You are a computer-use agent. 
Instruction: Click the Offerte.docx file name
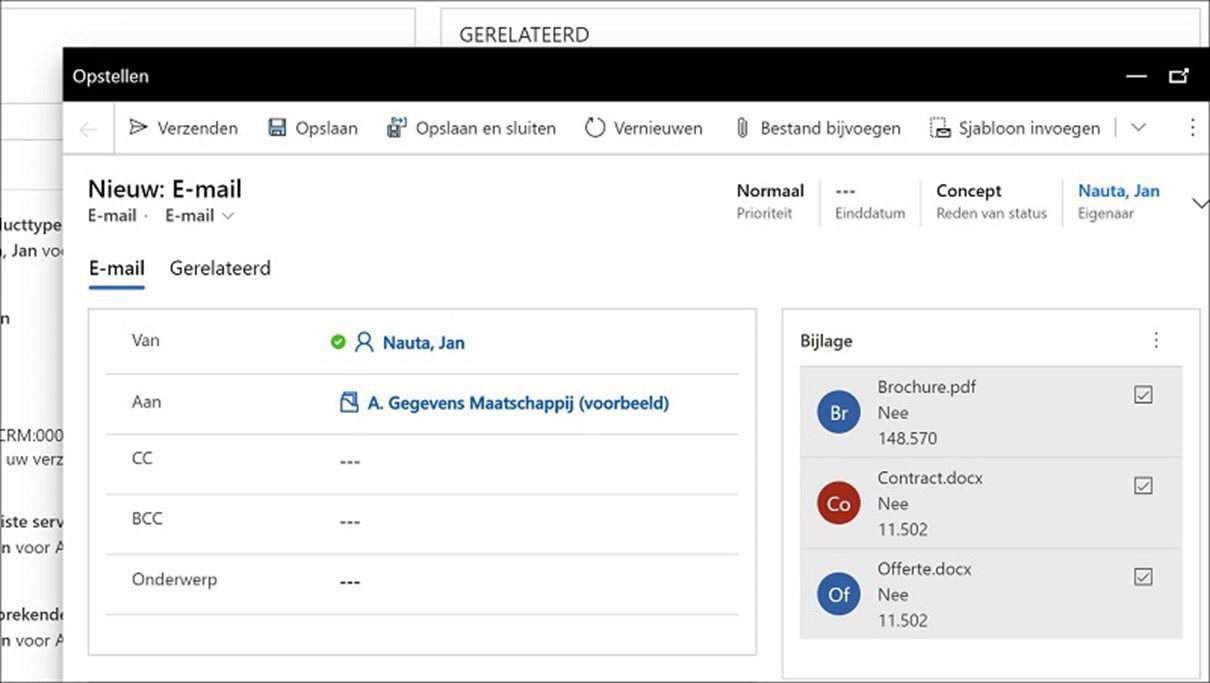click(x=924, y=568)
